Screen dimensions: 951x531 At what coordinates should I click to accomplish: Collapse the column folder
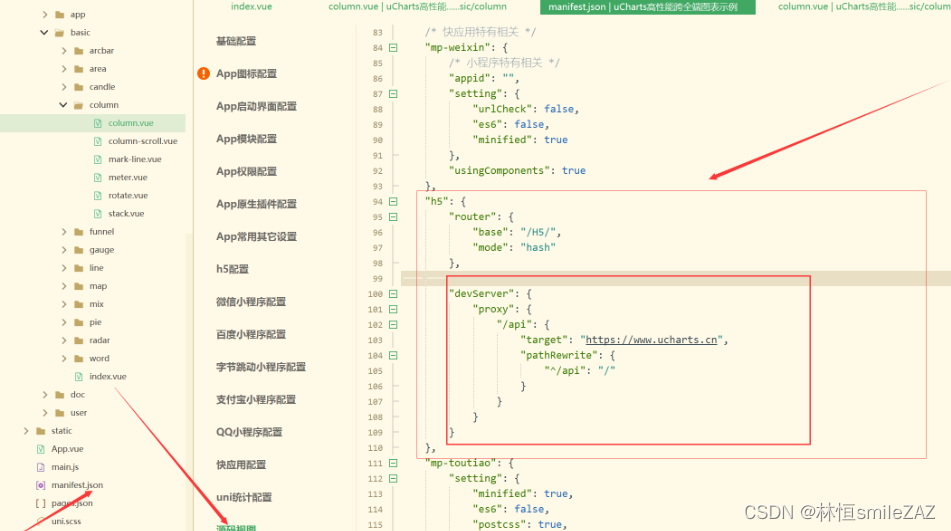click(x=63, y=105)
